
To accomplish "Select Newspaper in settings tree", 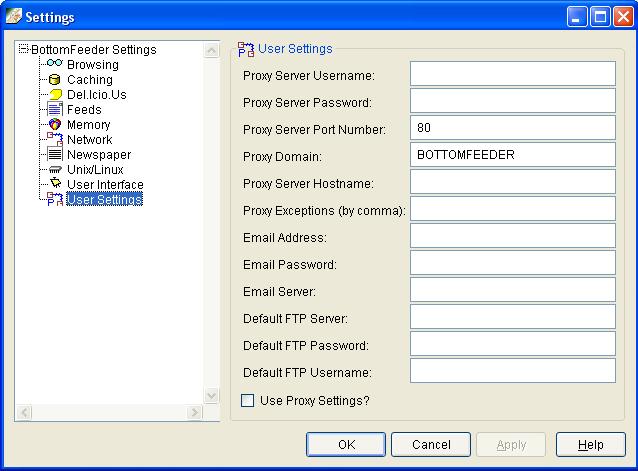I will point(99,155).
